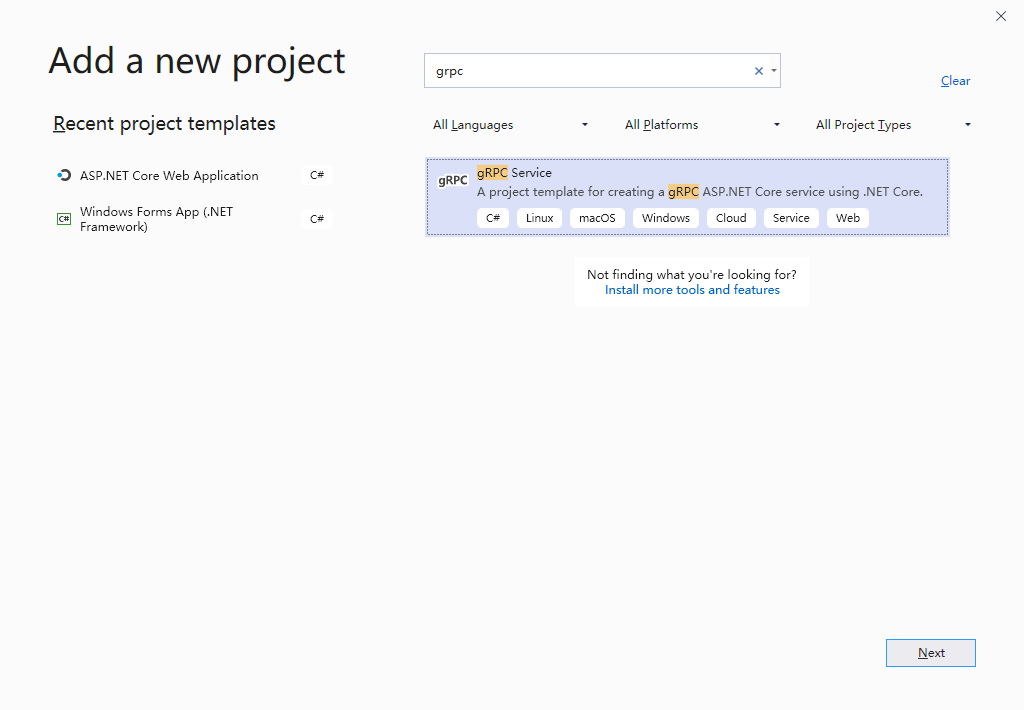Click the Linux tag on gRPC Service
This screenshot has width=1024, height=710.
539,218
